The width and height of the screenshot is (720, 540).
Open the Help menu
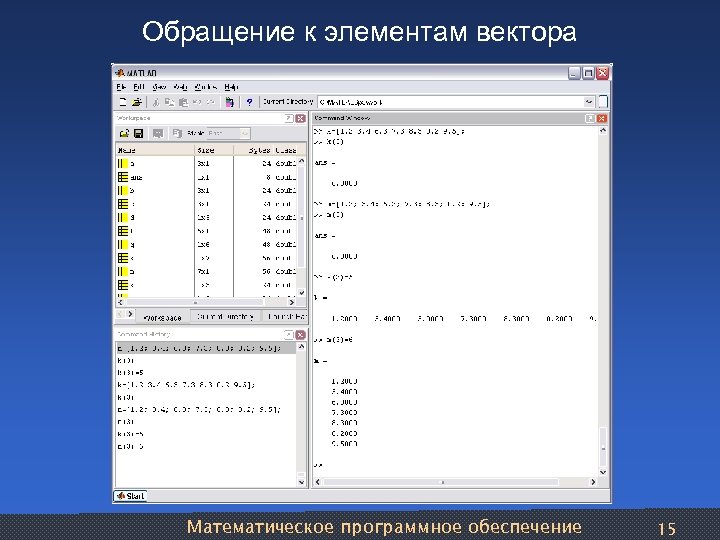(231, 87)
